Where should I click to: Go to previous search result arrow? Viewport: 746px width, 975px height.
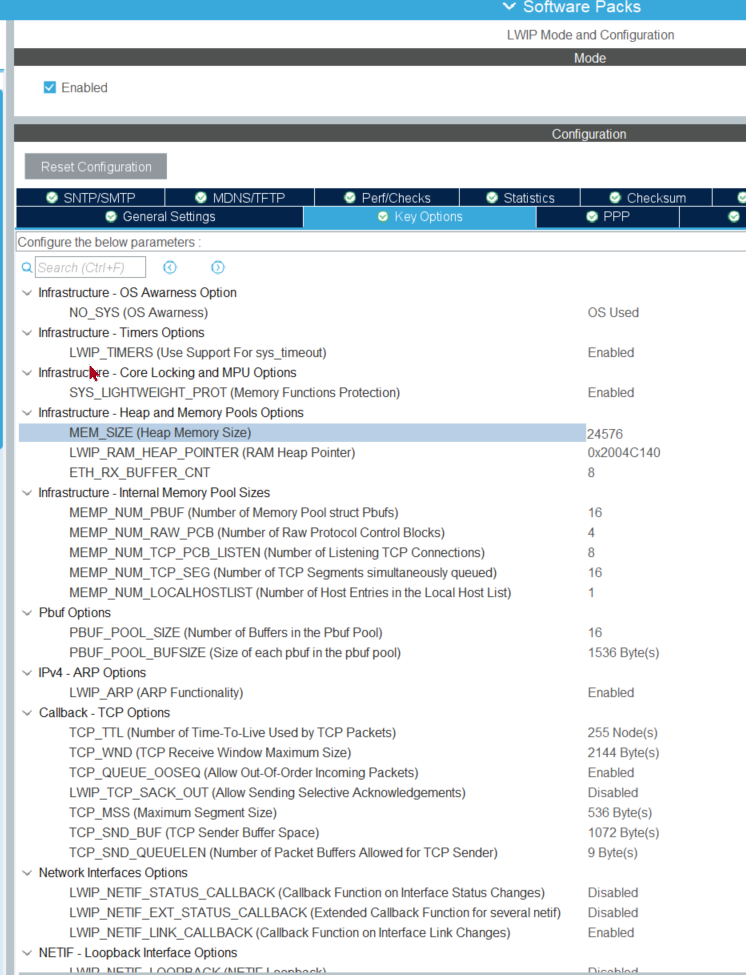(x=170, y=267)
